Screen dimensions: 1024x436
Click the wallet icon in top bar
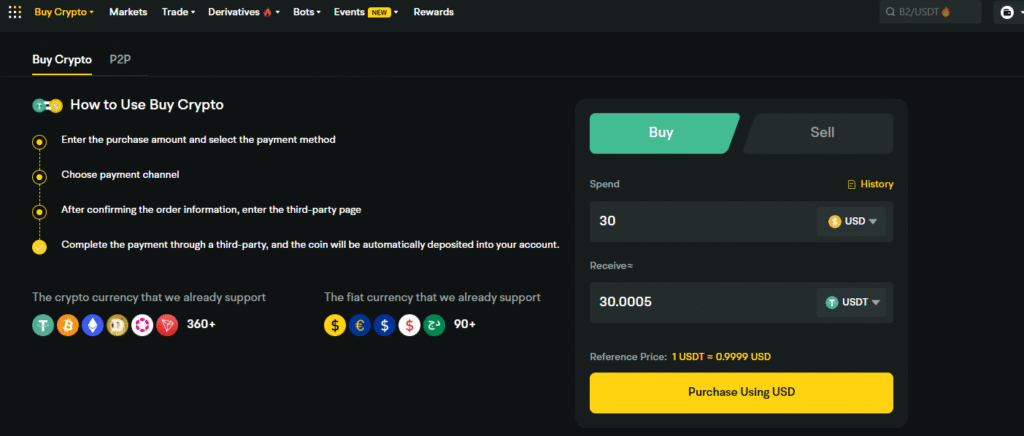(x=1006, y=13)
